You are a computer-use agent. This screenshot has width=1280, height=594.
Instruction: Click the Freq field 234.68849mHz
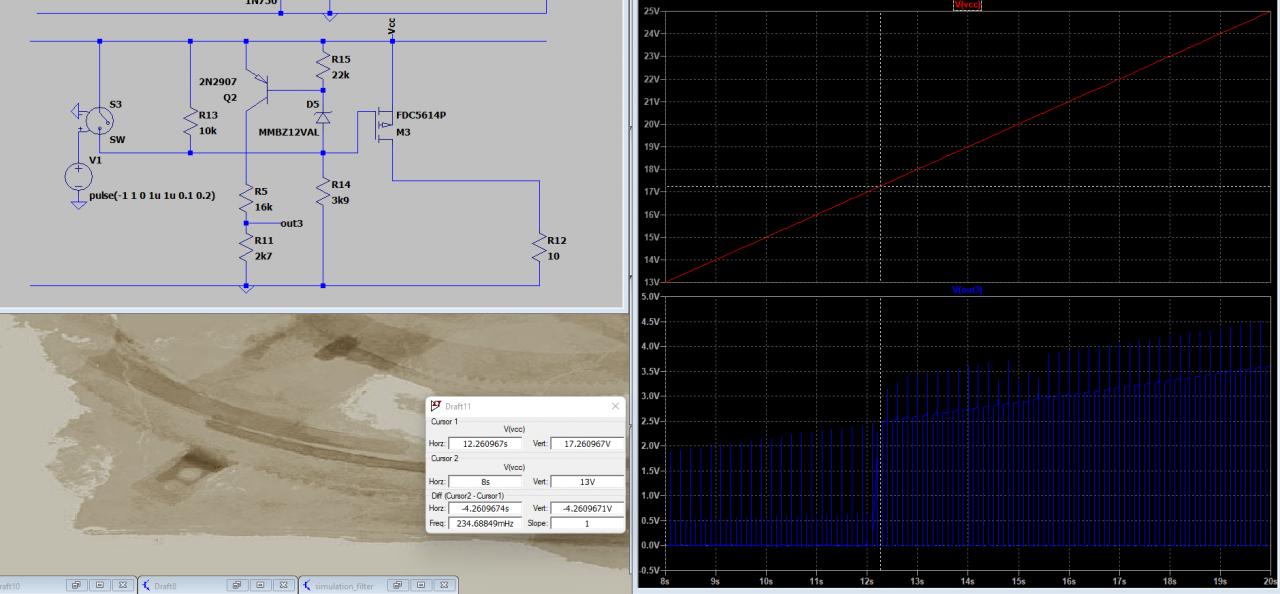(485, 524)
